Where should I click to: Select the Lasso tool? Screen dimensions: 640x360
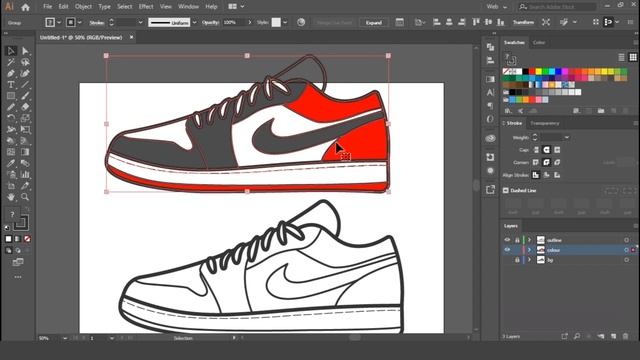[x=25, y=62]
